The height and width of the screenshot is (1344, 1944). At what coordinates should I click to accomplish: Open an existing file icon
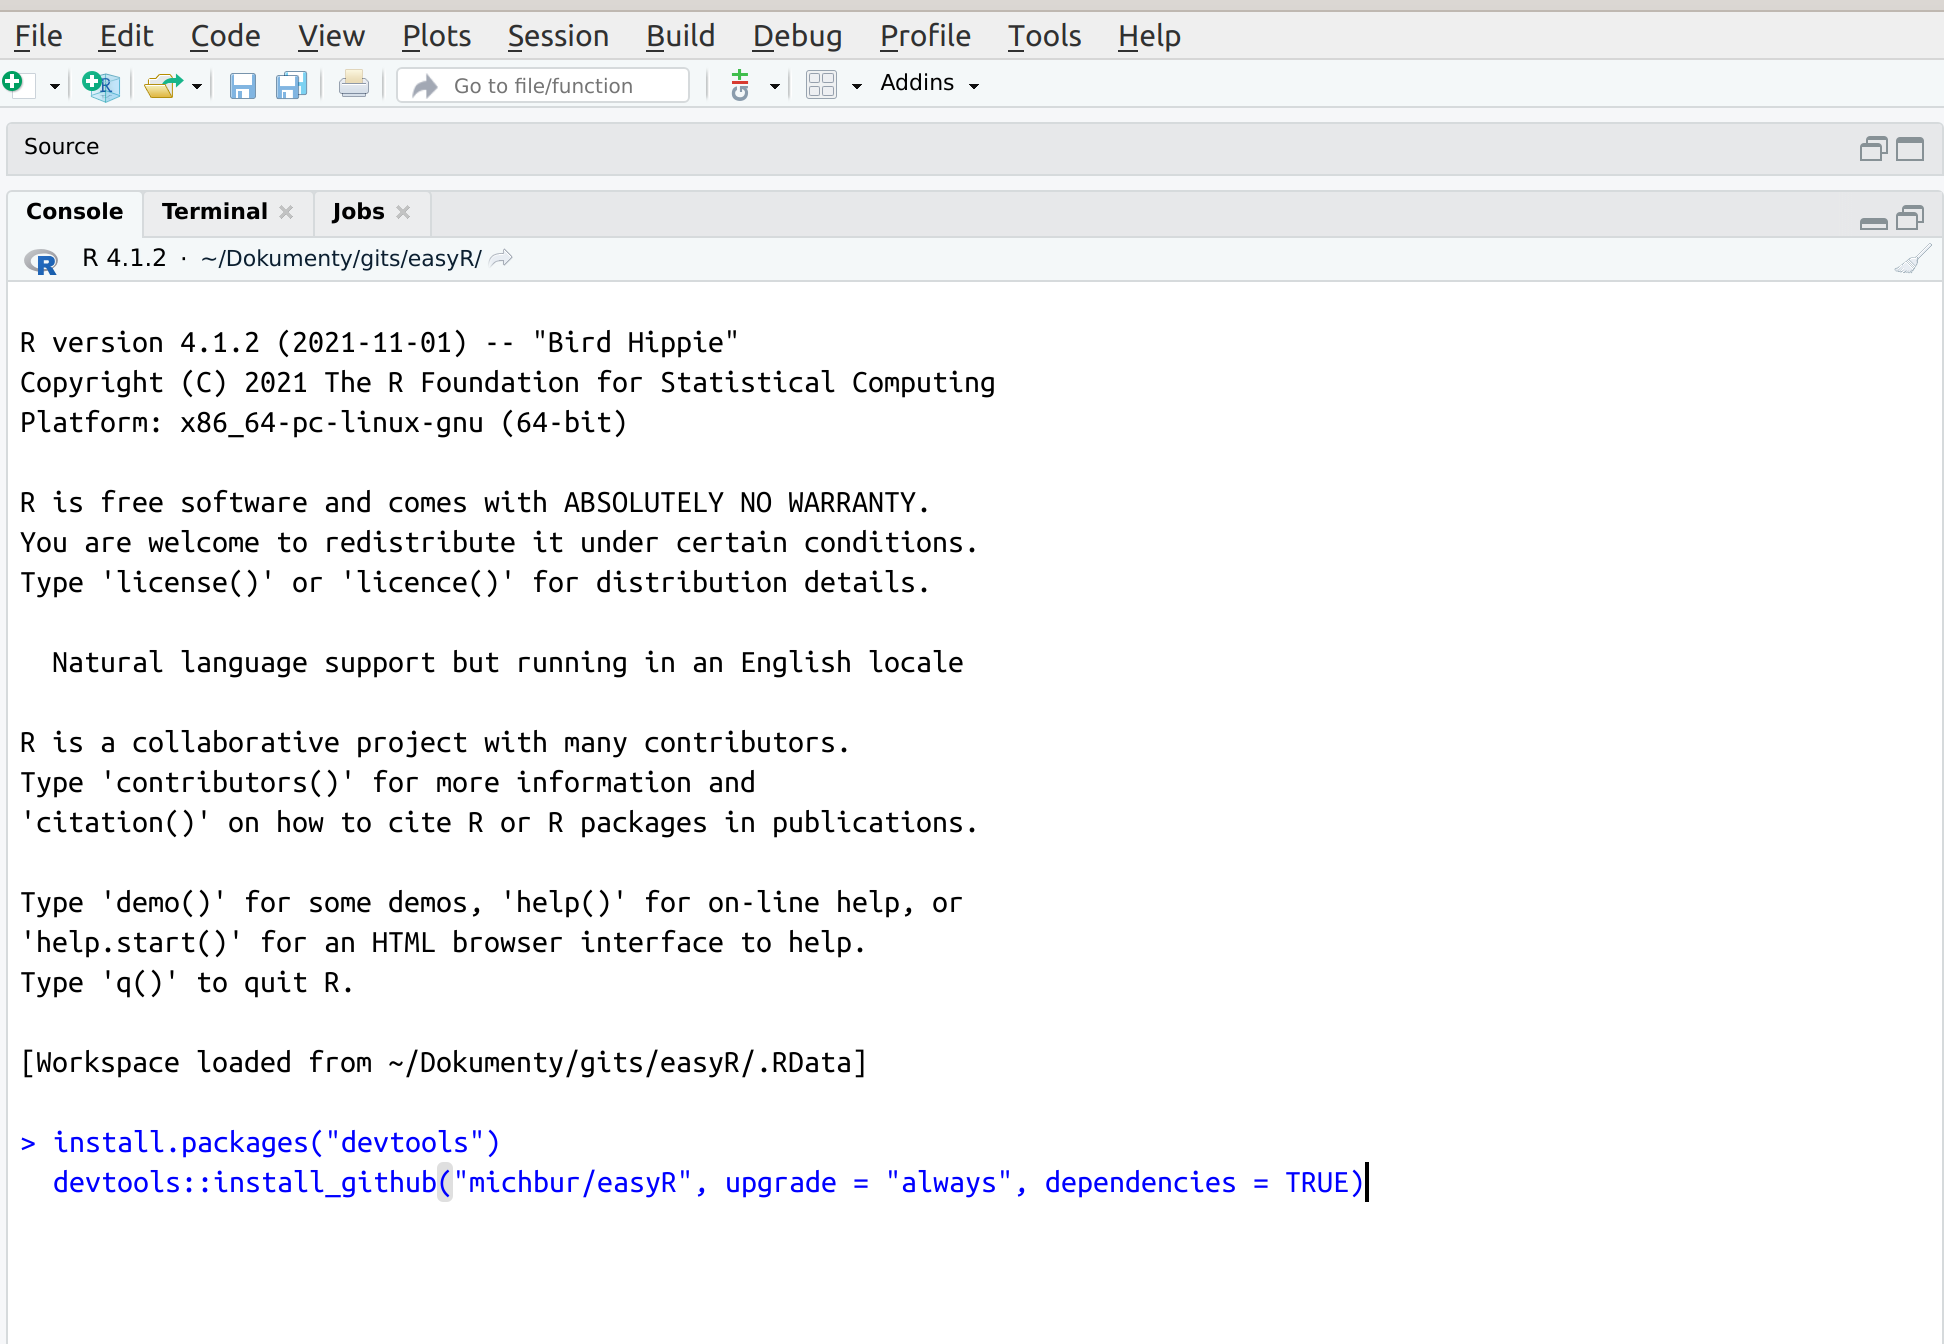pos(163,85)
